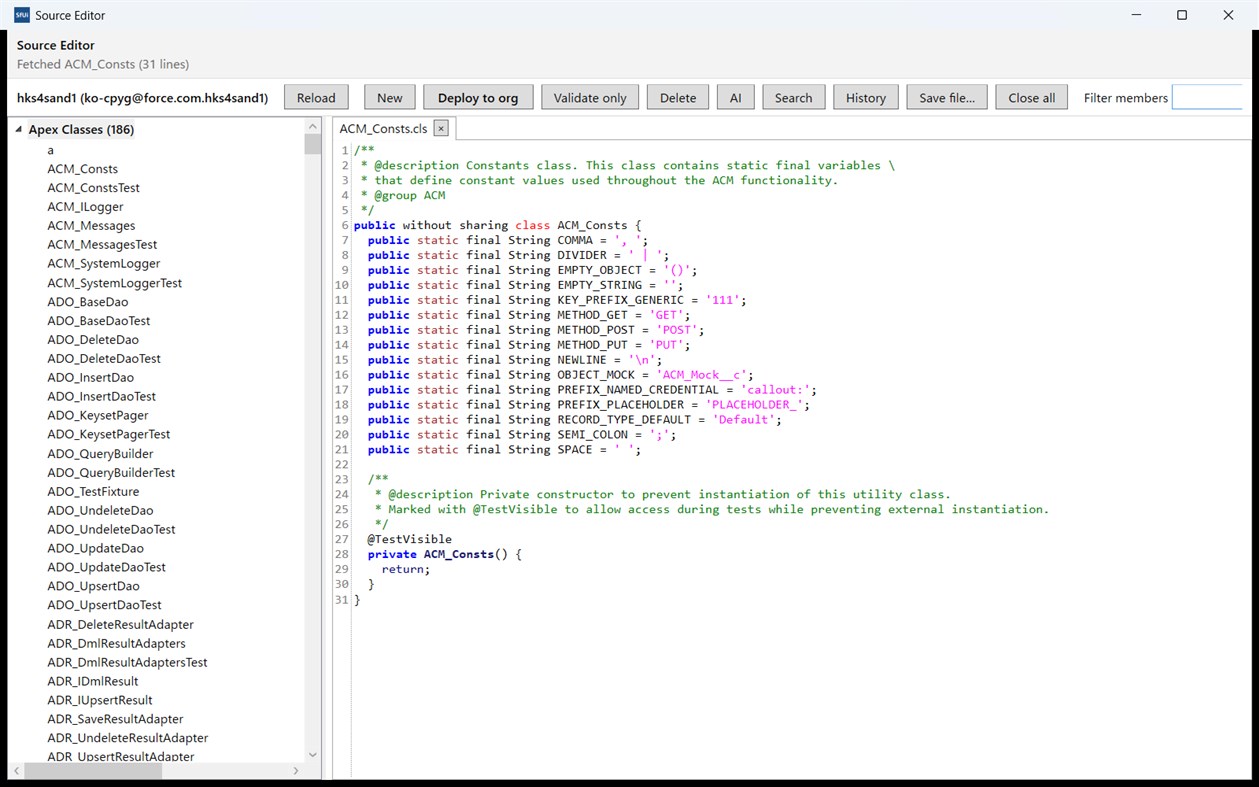Viewport: 1259px width, 787px height.
Task: Focus the Filter members input field
Action: (x=1207, y=97)
